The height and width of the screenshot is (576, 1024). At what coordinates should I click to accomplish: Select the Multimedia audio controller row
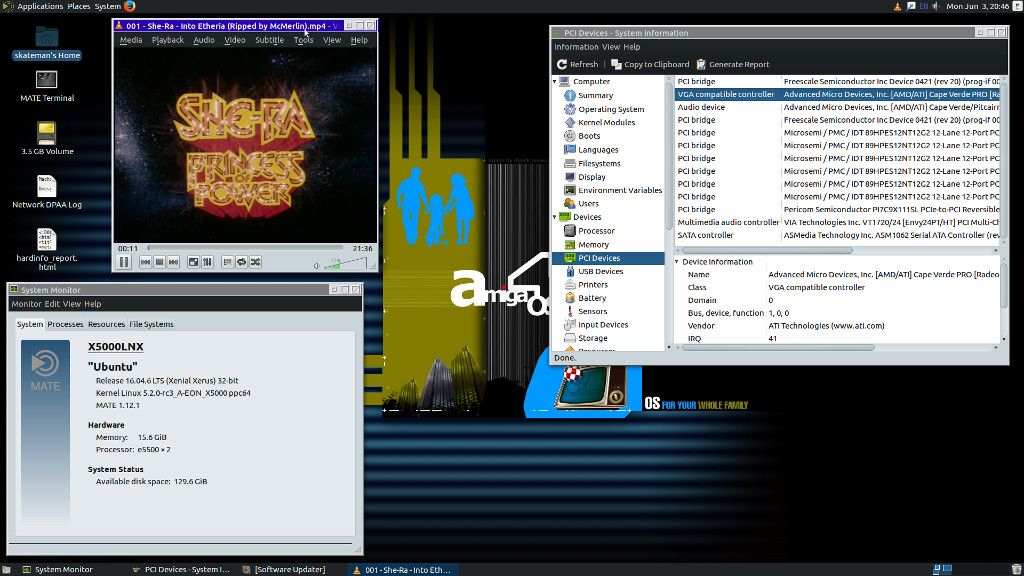(837, 222)
